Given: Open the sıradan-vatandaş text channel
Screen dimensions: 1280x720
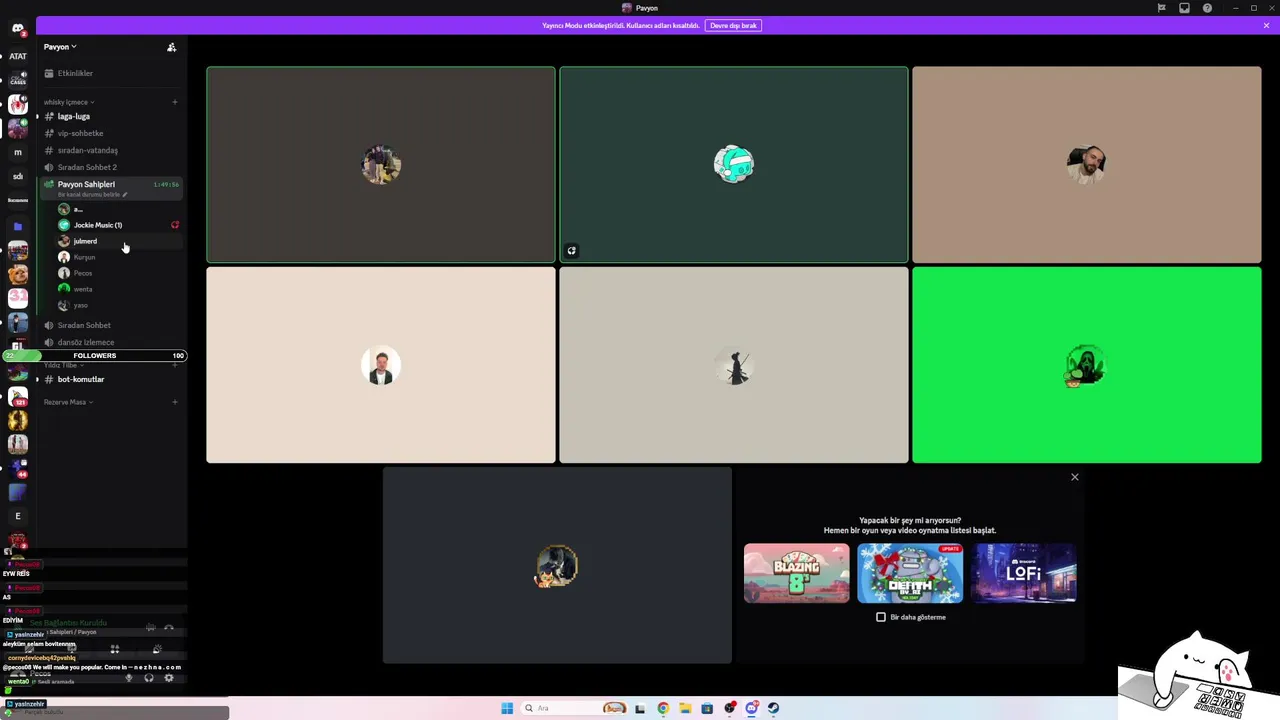Looking at the screenshot, I should coord(112,150).
